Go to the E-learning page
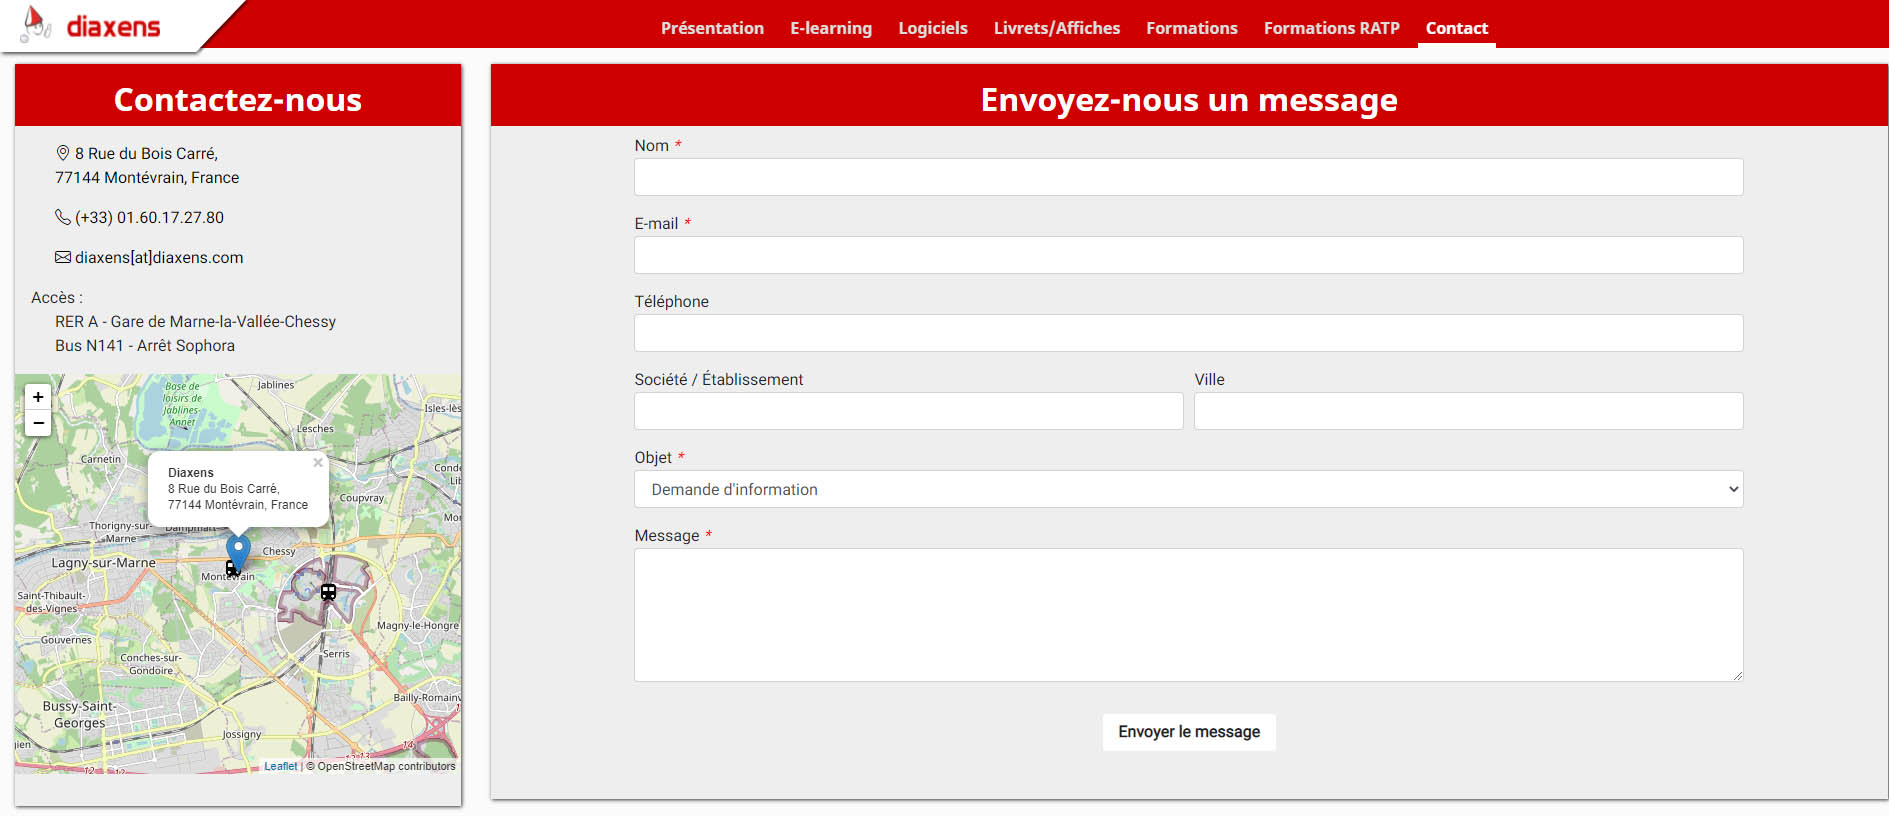The image size is (1889, 816). [830, 28]
